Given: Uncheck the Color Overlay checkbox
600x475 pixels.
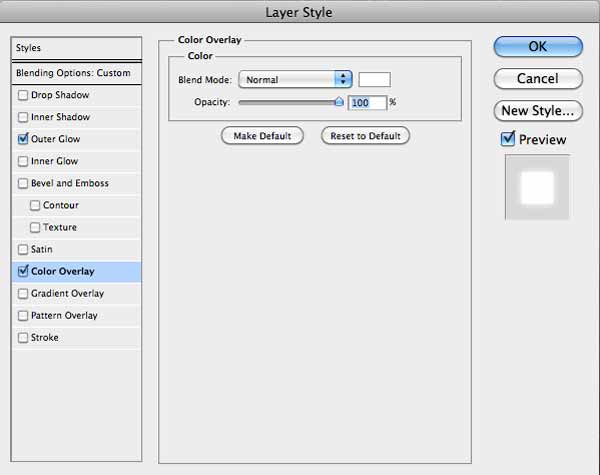Looking at the screenshot, I should [x=23, y=271].
